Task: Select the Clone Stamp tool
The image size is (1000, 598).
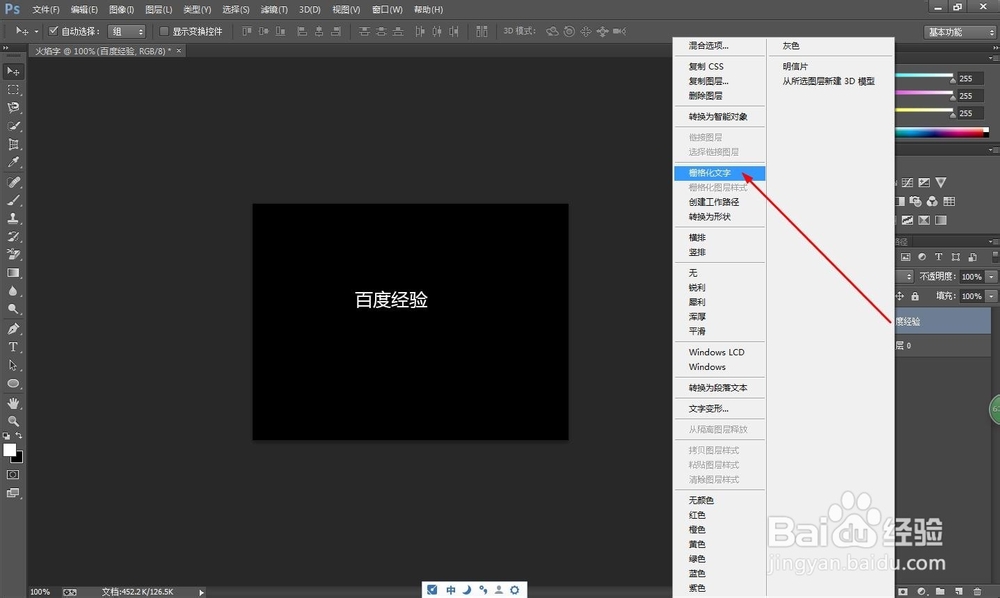Action: [13, 218]
